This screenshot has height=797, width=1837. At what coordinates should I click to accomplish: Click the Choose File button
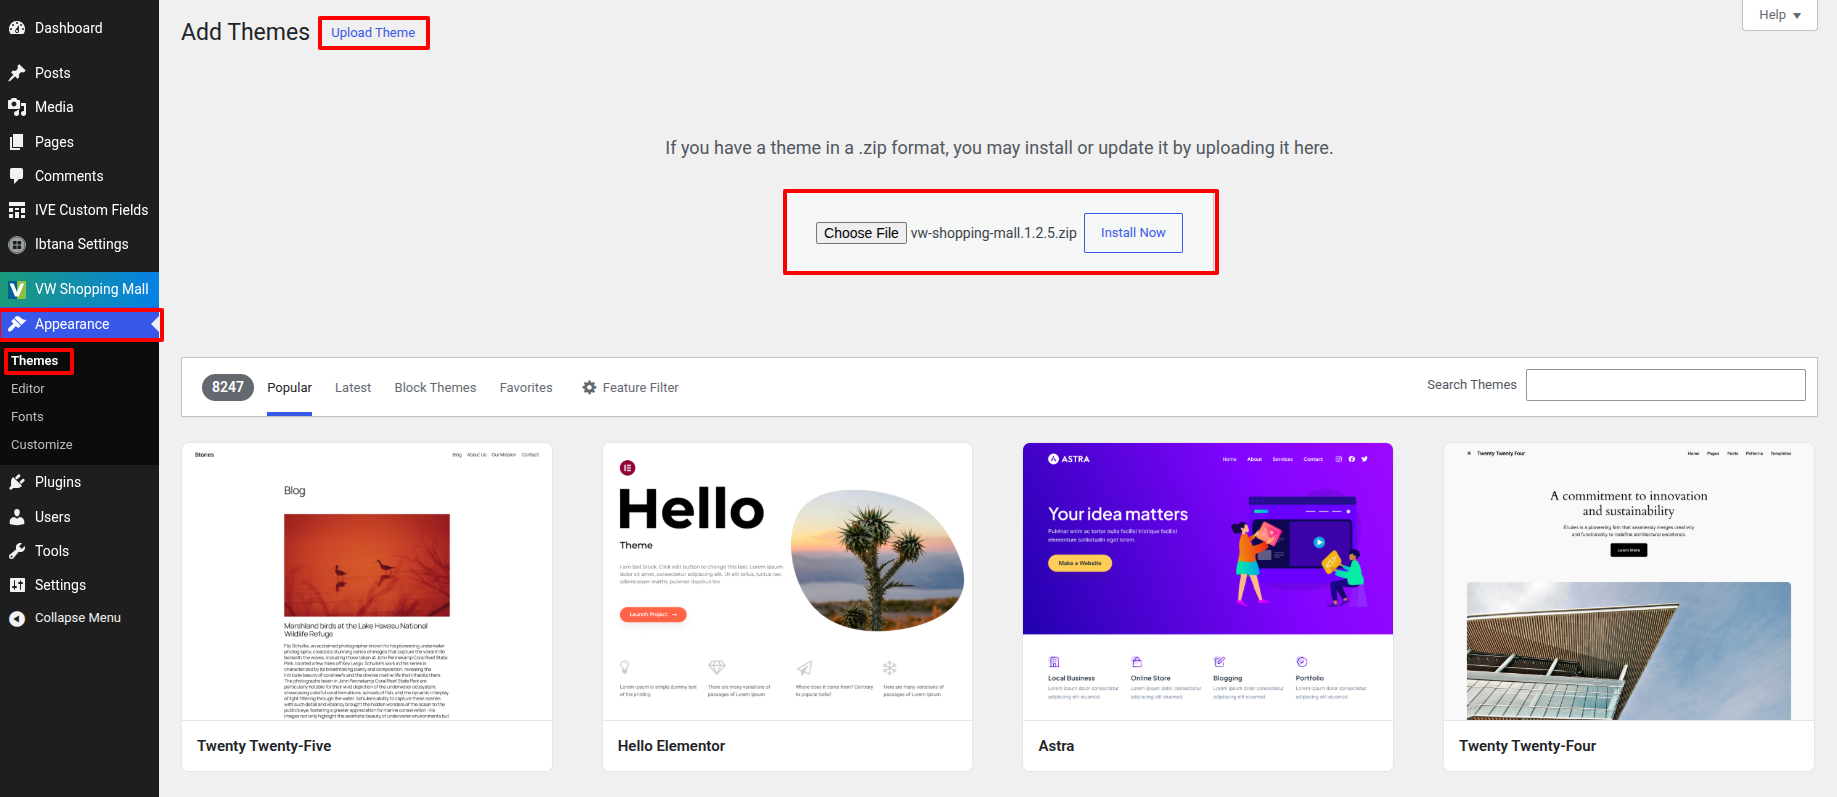tap(861, 233)
